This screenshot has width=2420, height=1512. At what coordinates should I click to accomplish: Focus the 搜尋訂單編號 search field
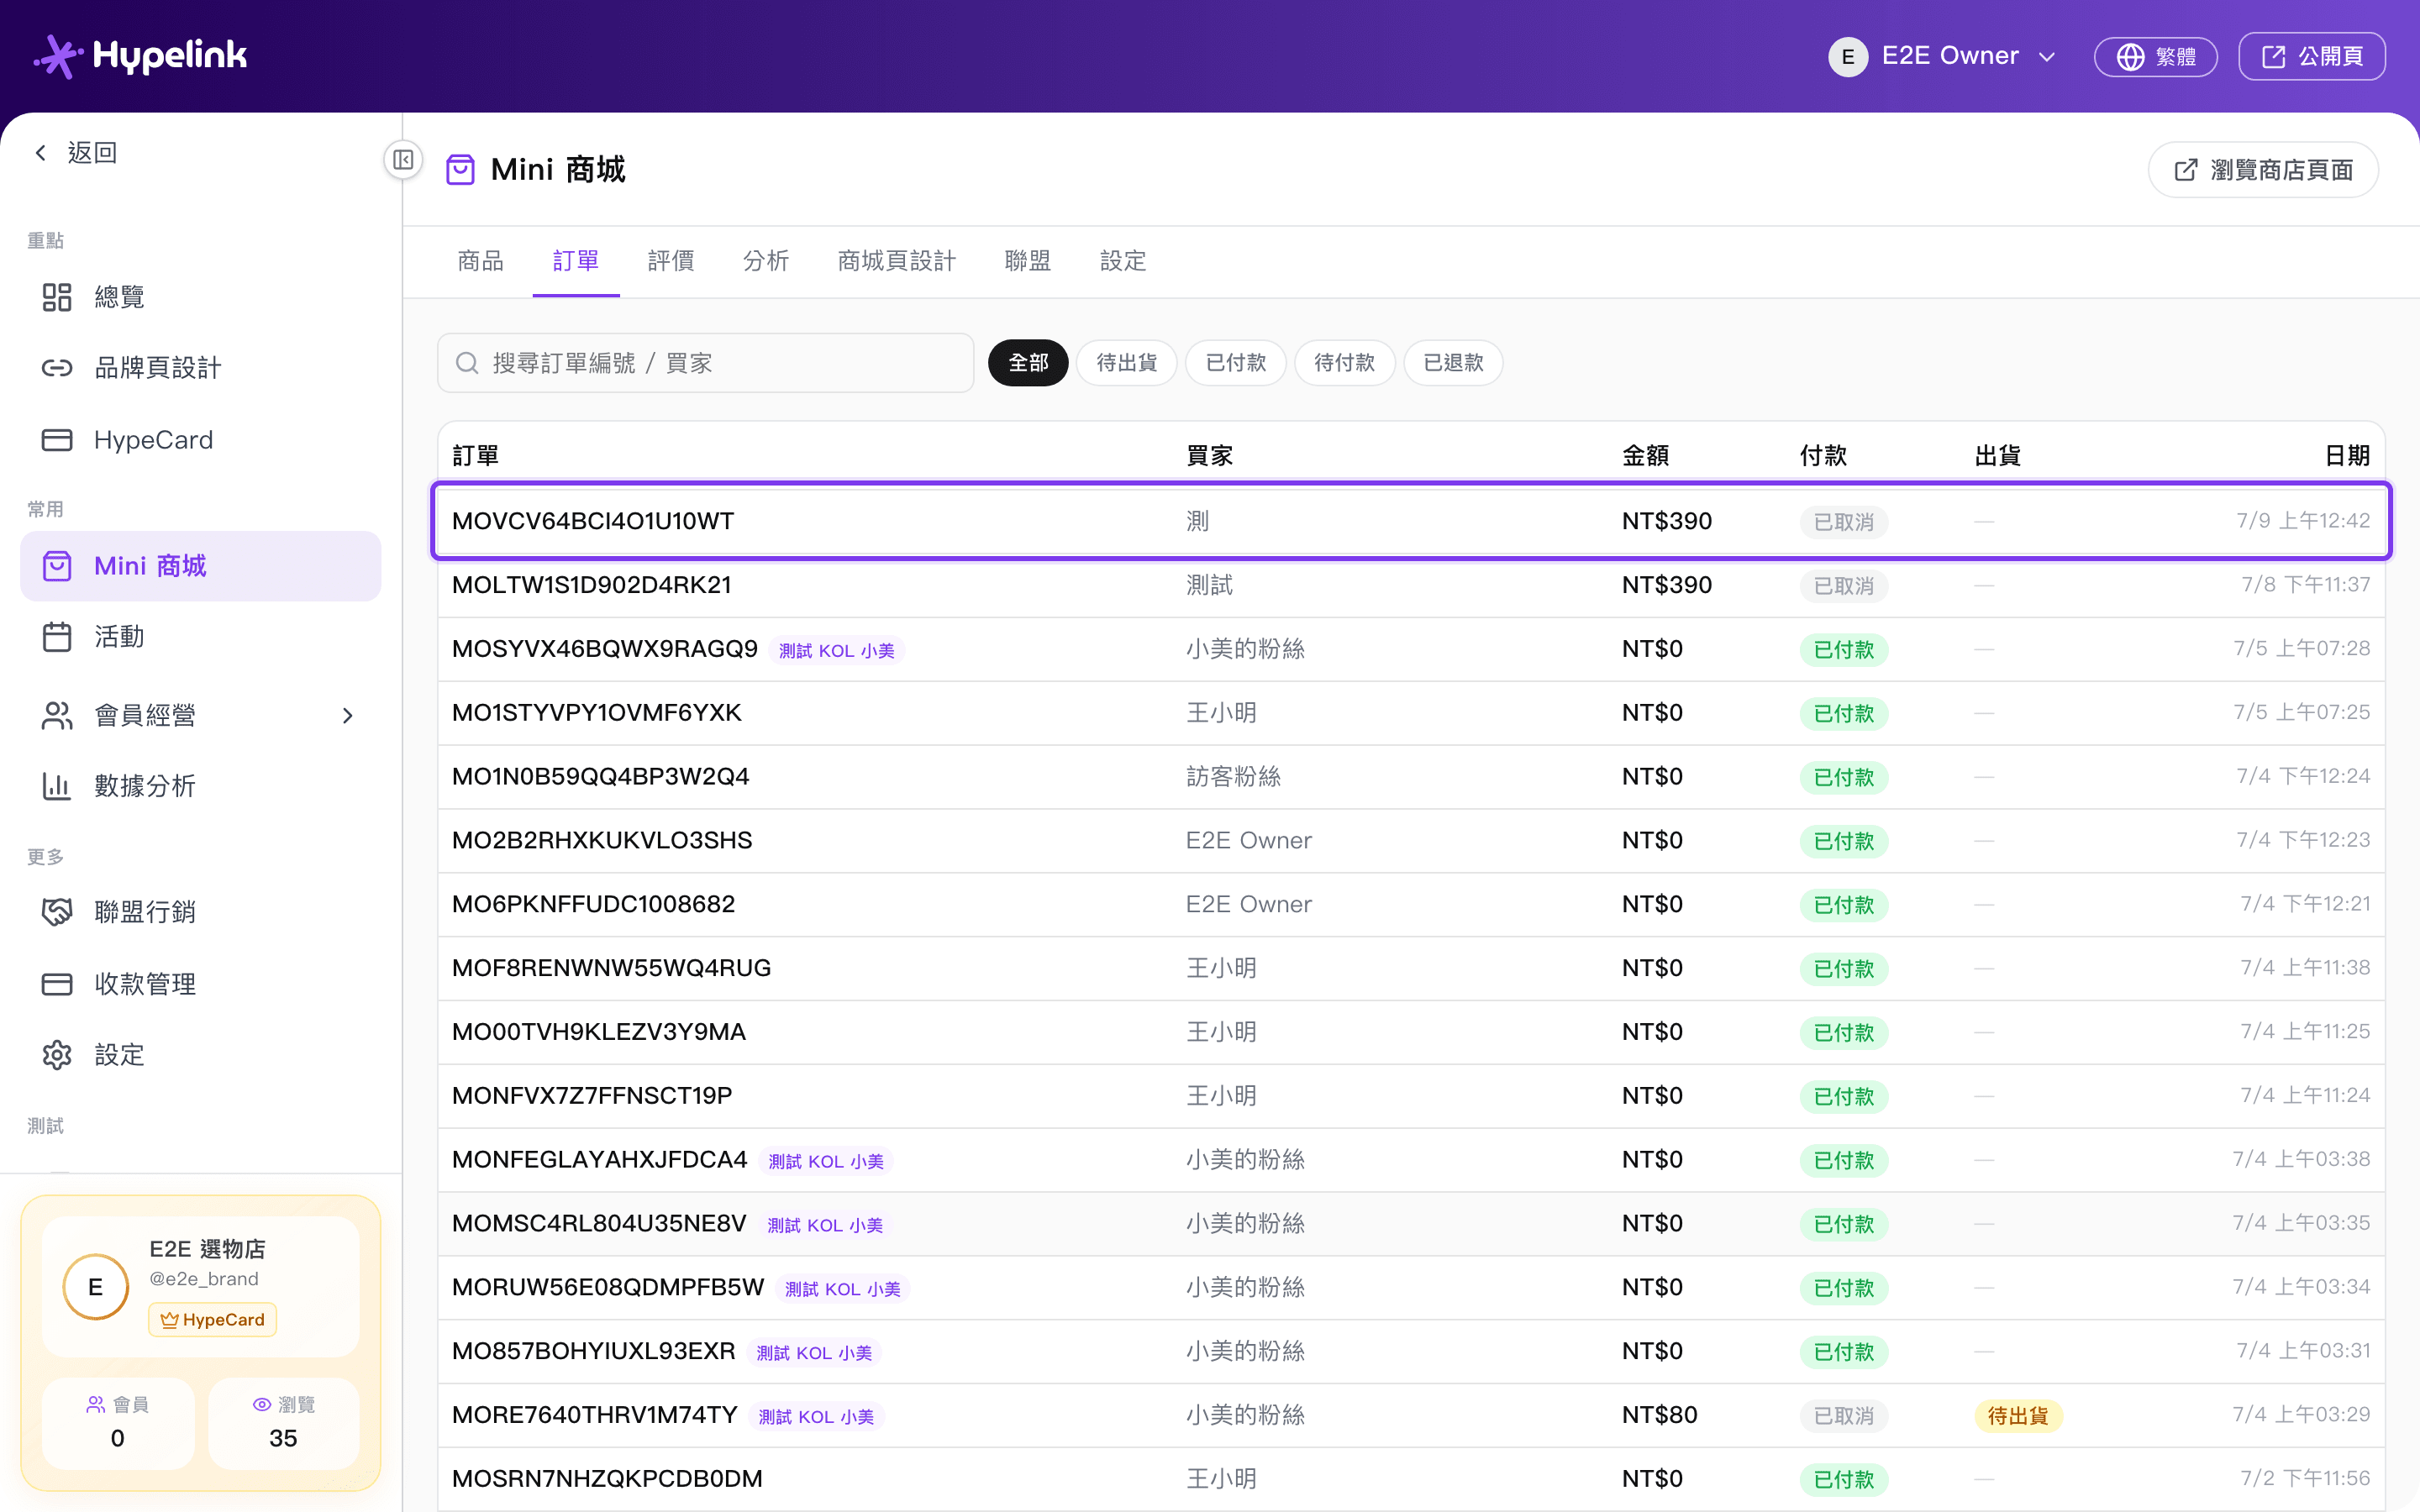point(706,363)
